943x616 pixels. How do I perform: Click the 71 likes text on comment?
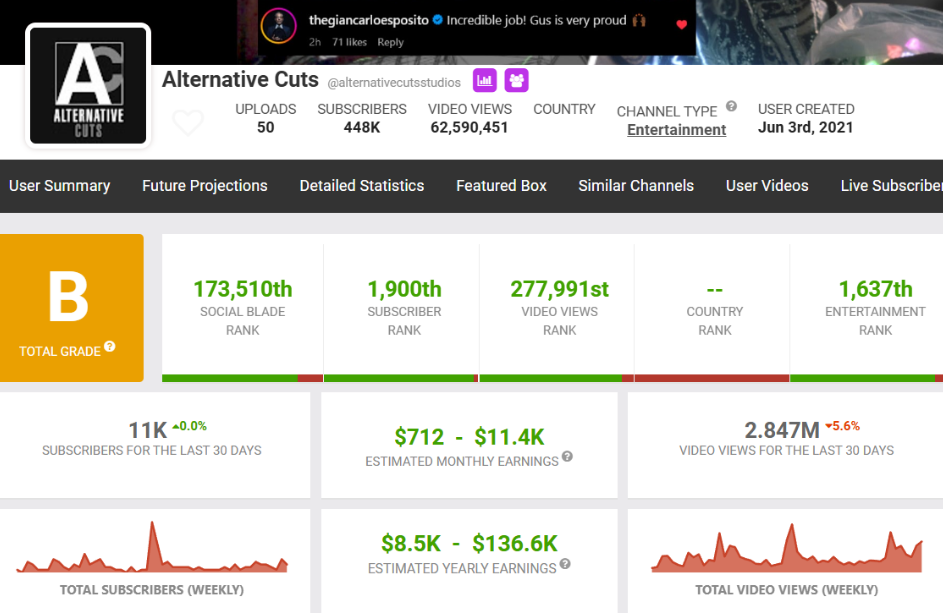pos(349,42)
